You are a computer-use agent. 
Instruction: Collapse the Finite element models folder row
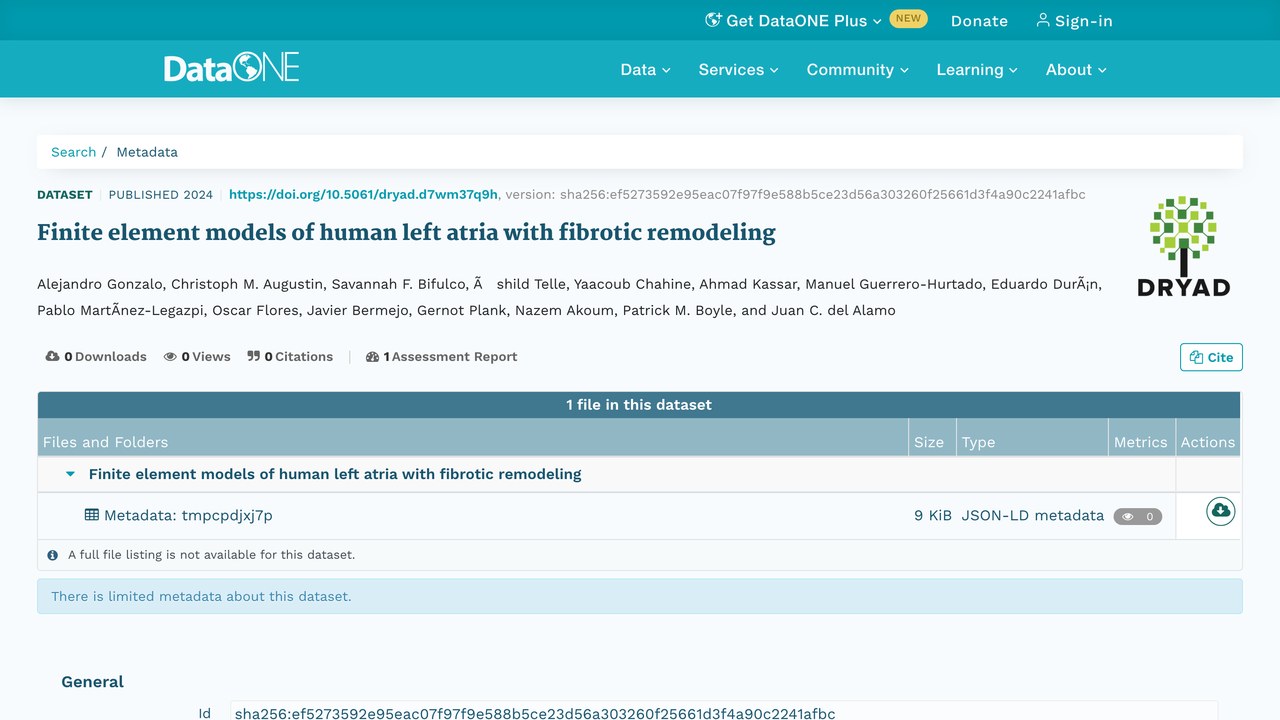(x=70, y=474)
